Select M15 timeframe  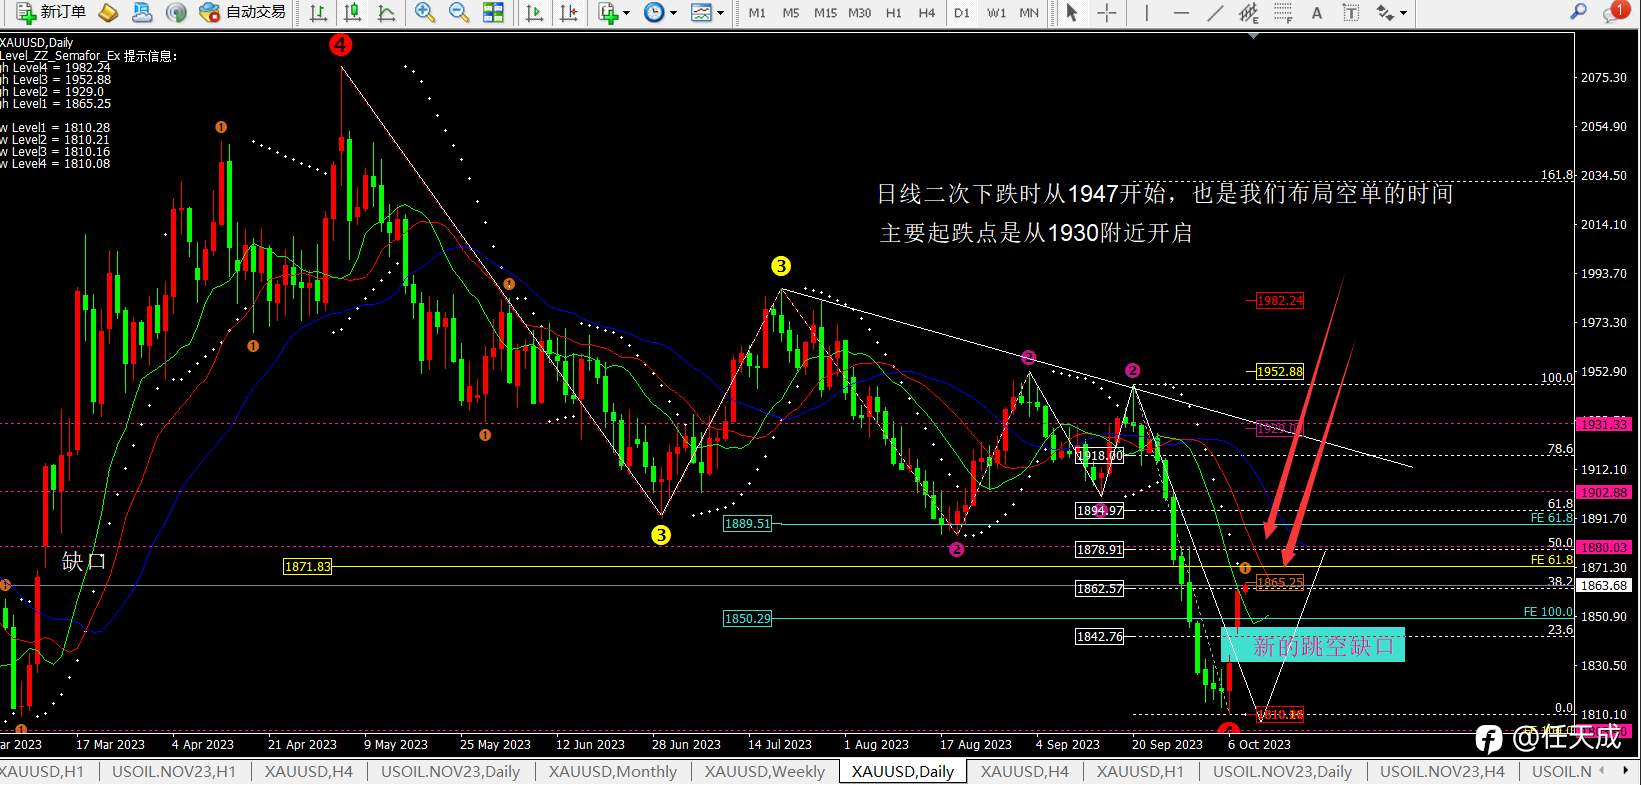(825, 13)
